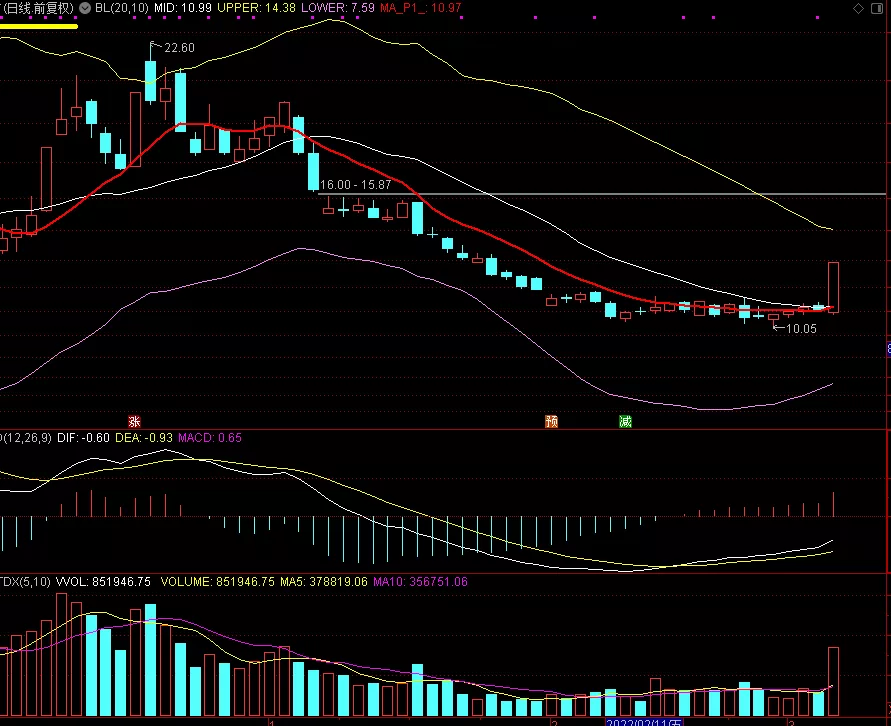Click the DIF: -0.60 value
Screen dimensions: 891x726
83,437
